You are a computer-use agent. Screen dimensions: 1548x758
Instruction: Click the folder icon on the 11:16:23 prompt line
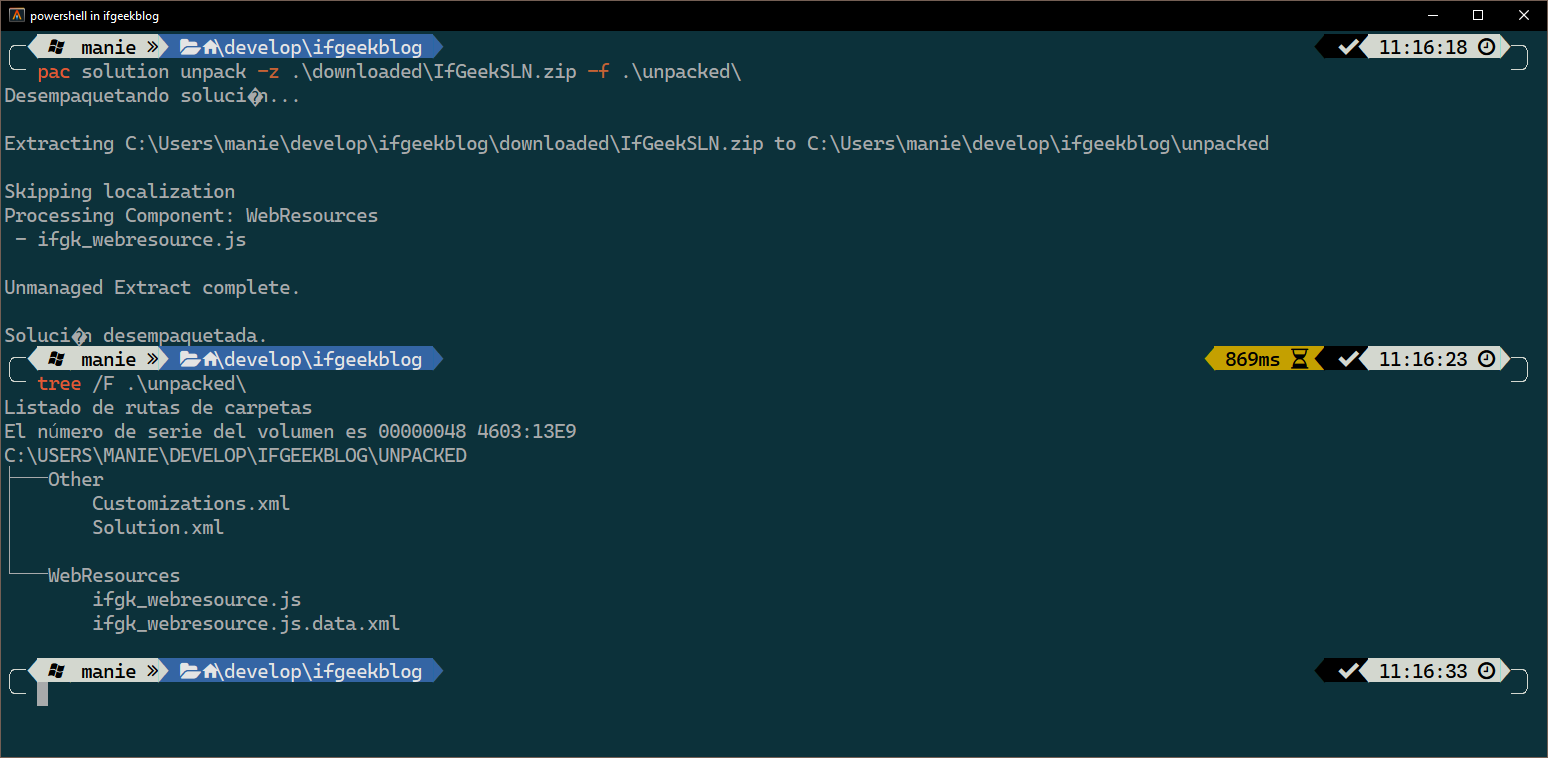tap(191, 358)
